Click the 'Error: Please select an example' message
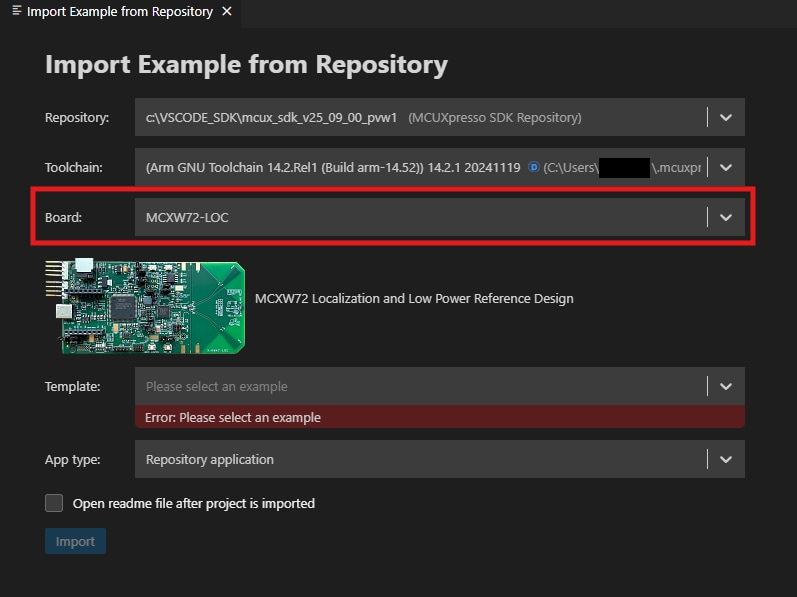797x597 pixels. (440, 417)
